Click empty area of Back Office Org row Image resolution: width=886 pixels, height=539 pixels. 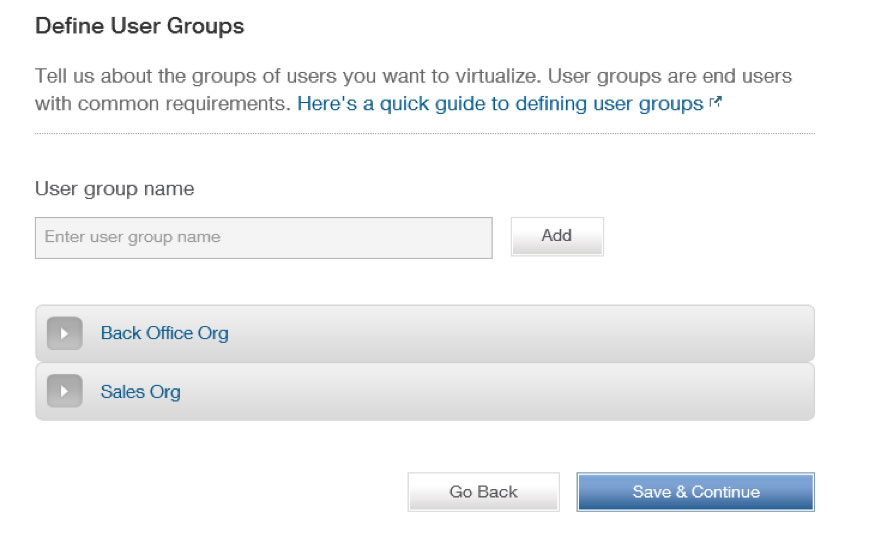pyautogui.click(x=520, y=333)
